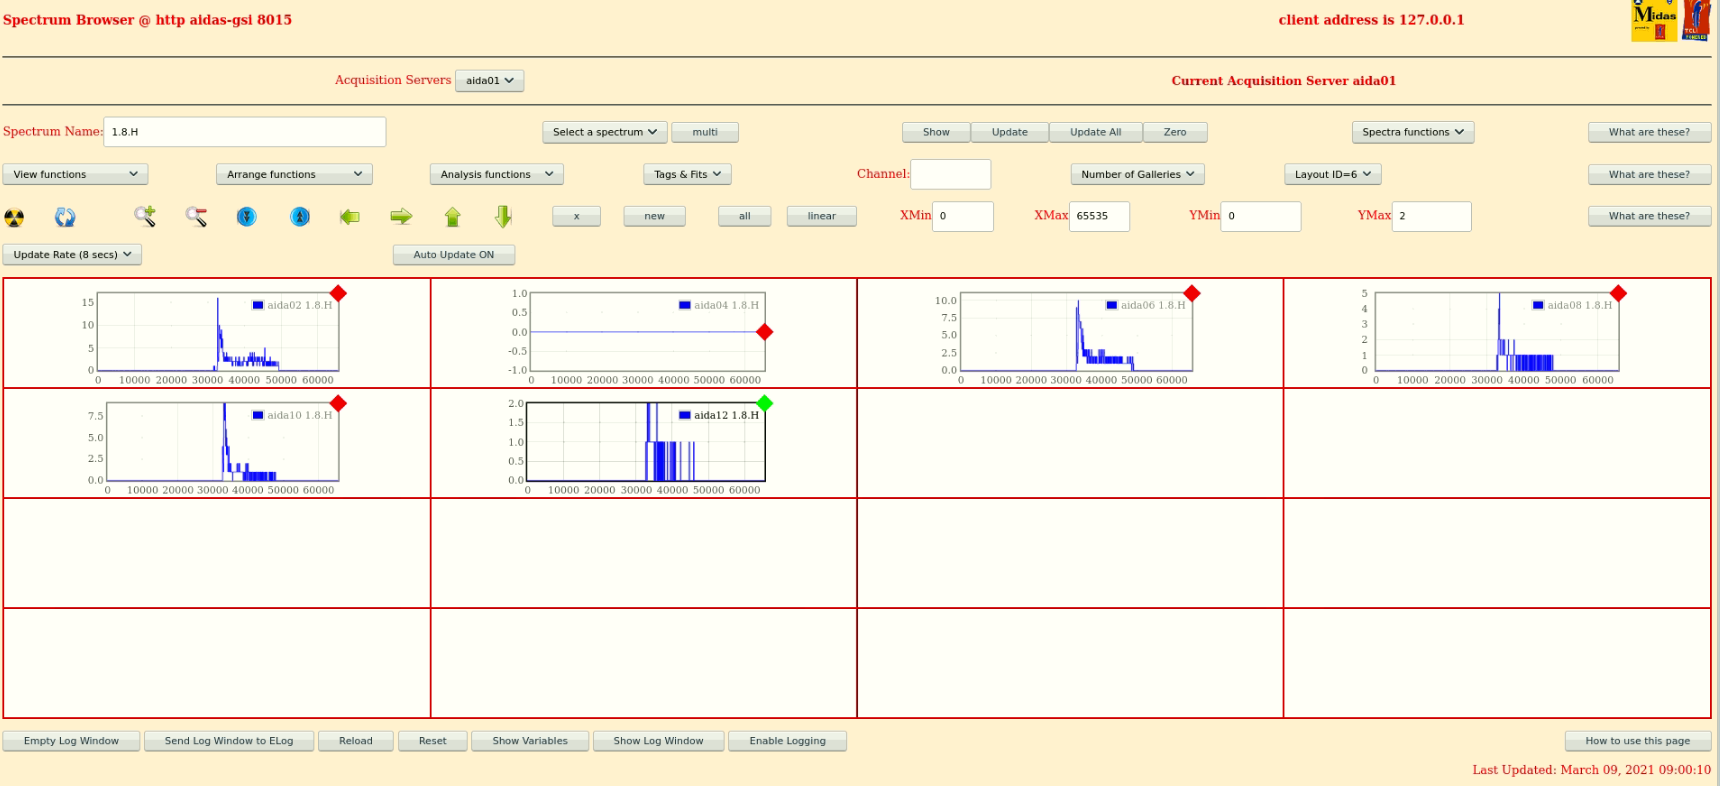Toggle the Auto Update ON button
The width and height of the screenshot is (1720, 786).
[x=453, y=255]
